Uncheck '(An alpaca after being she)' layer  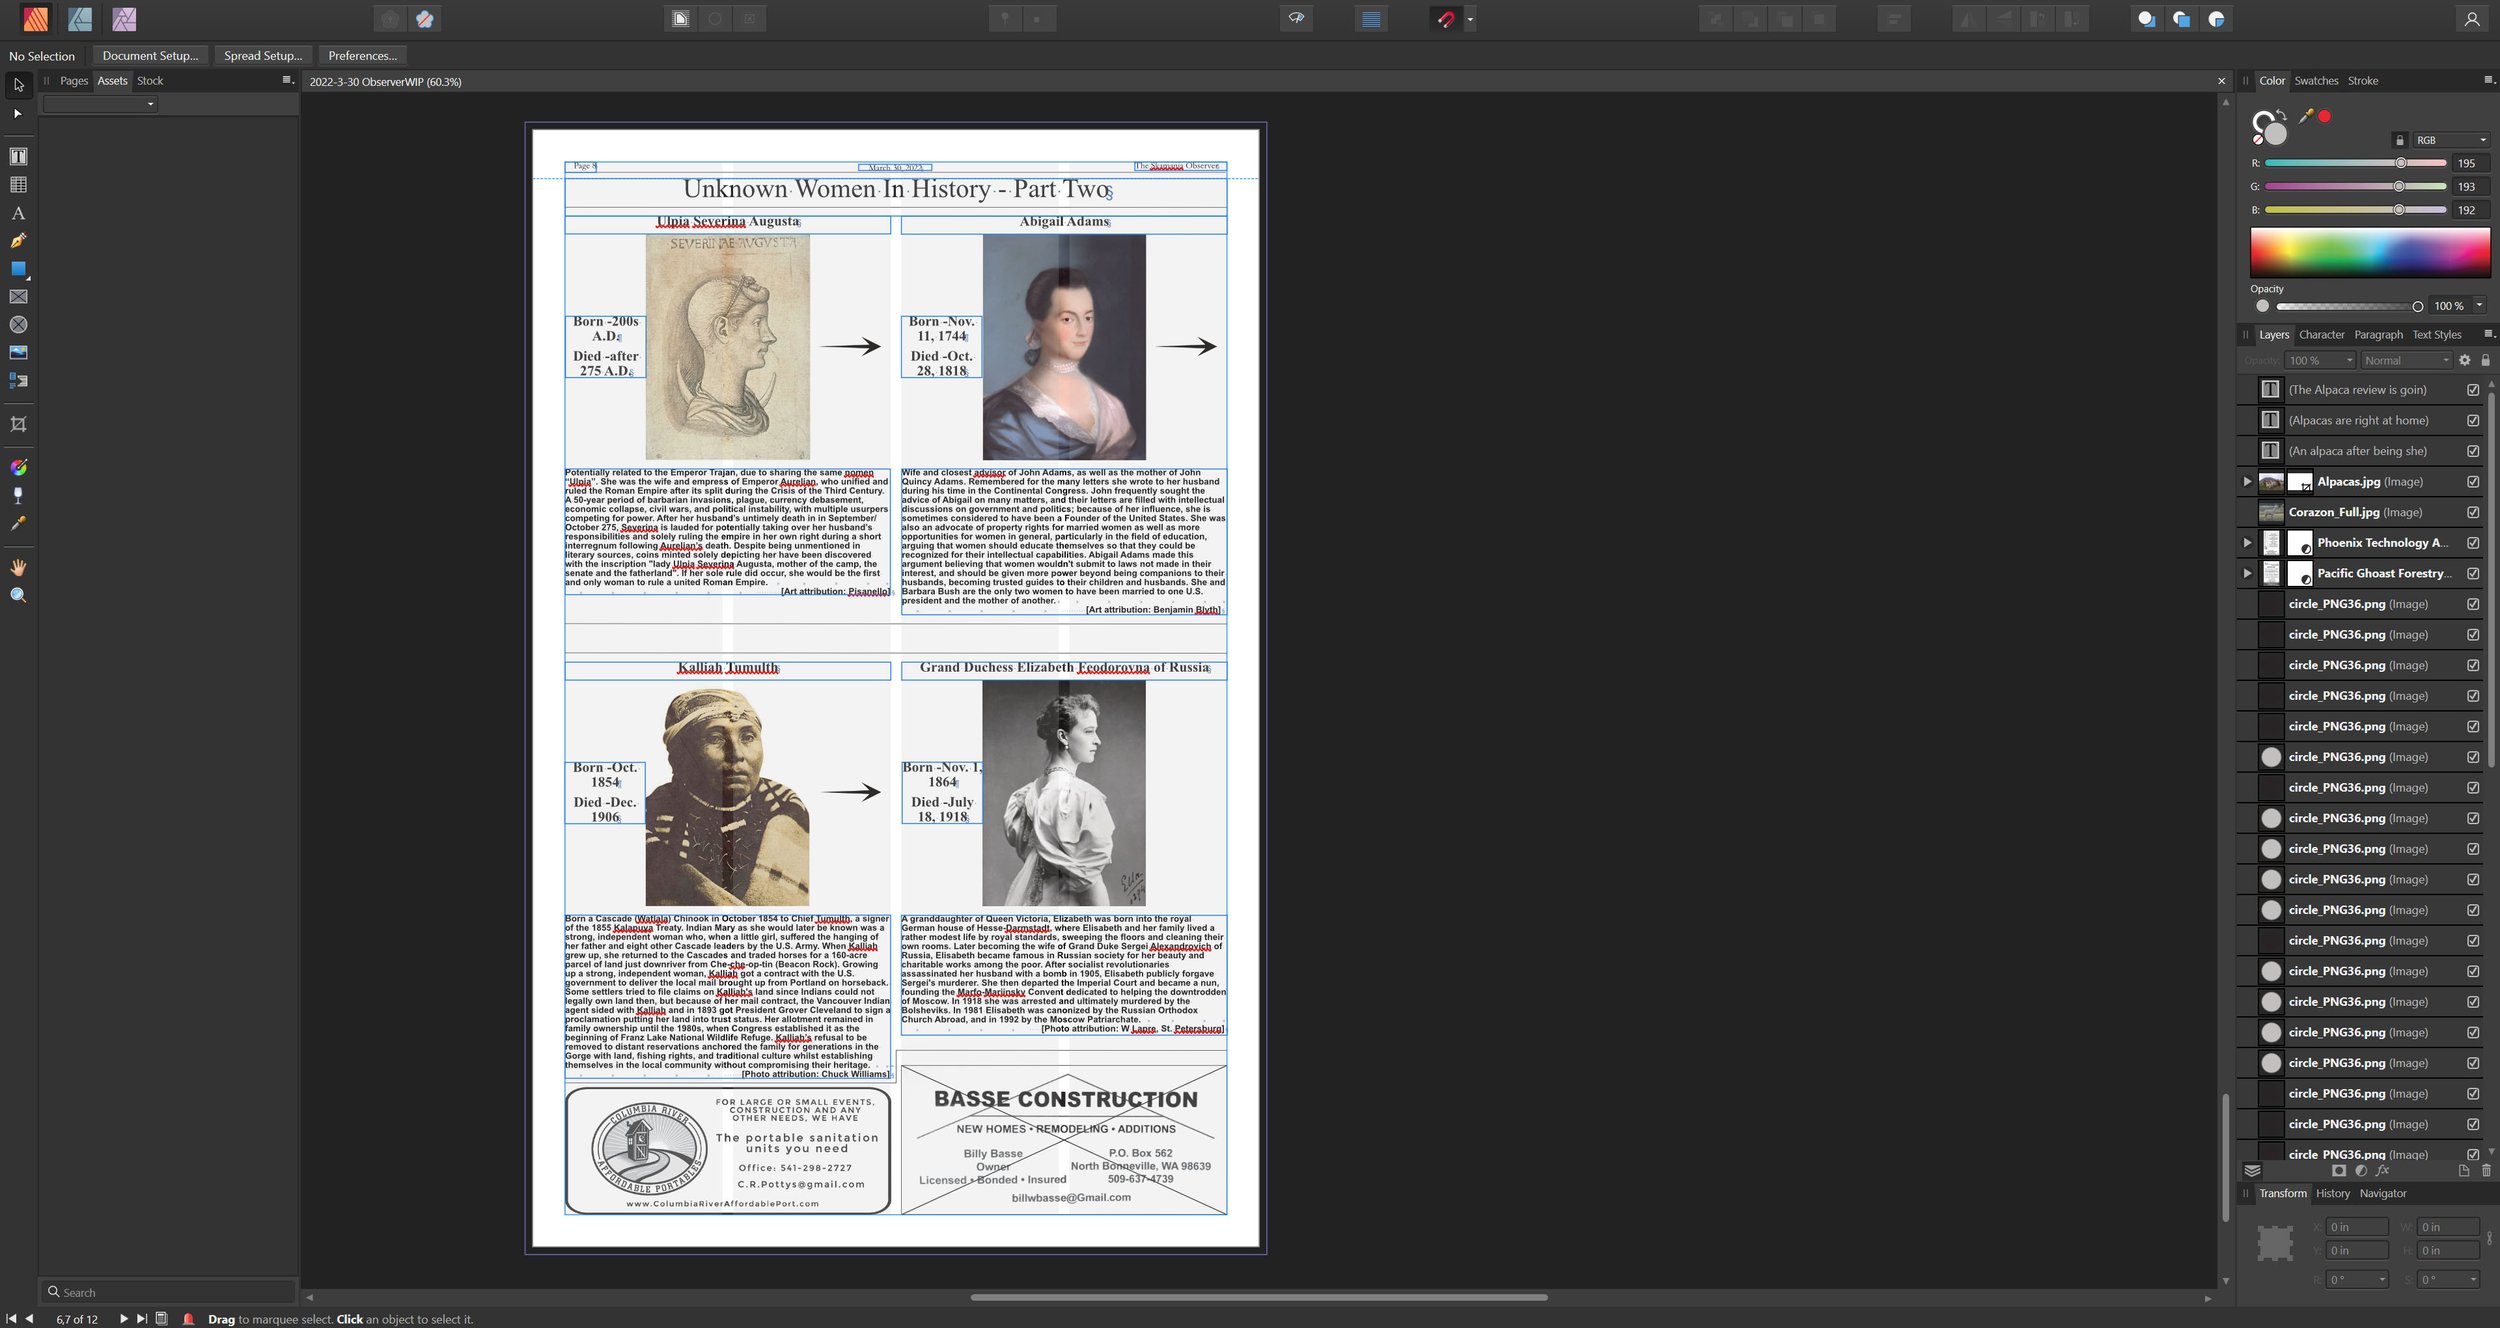coord(2473,451)
